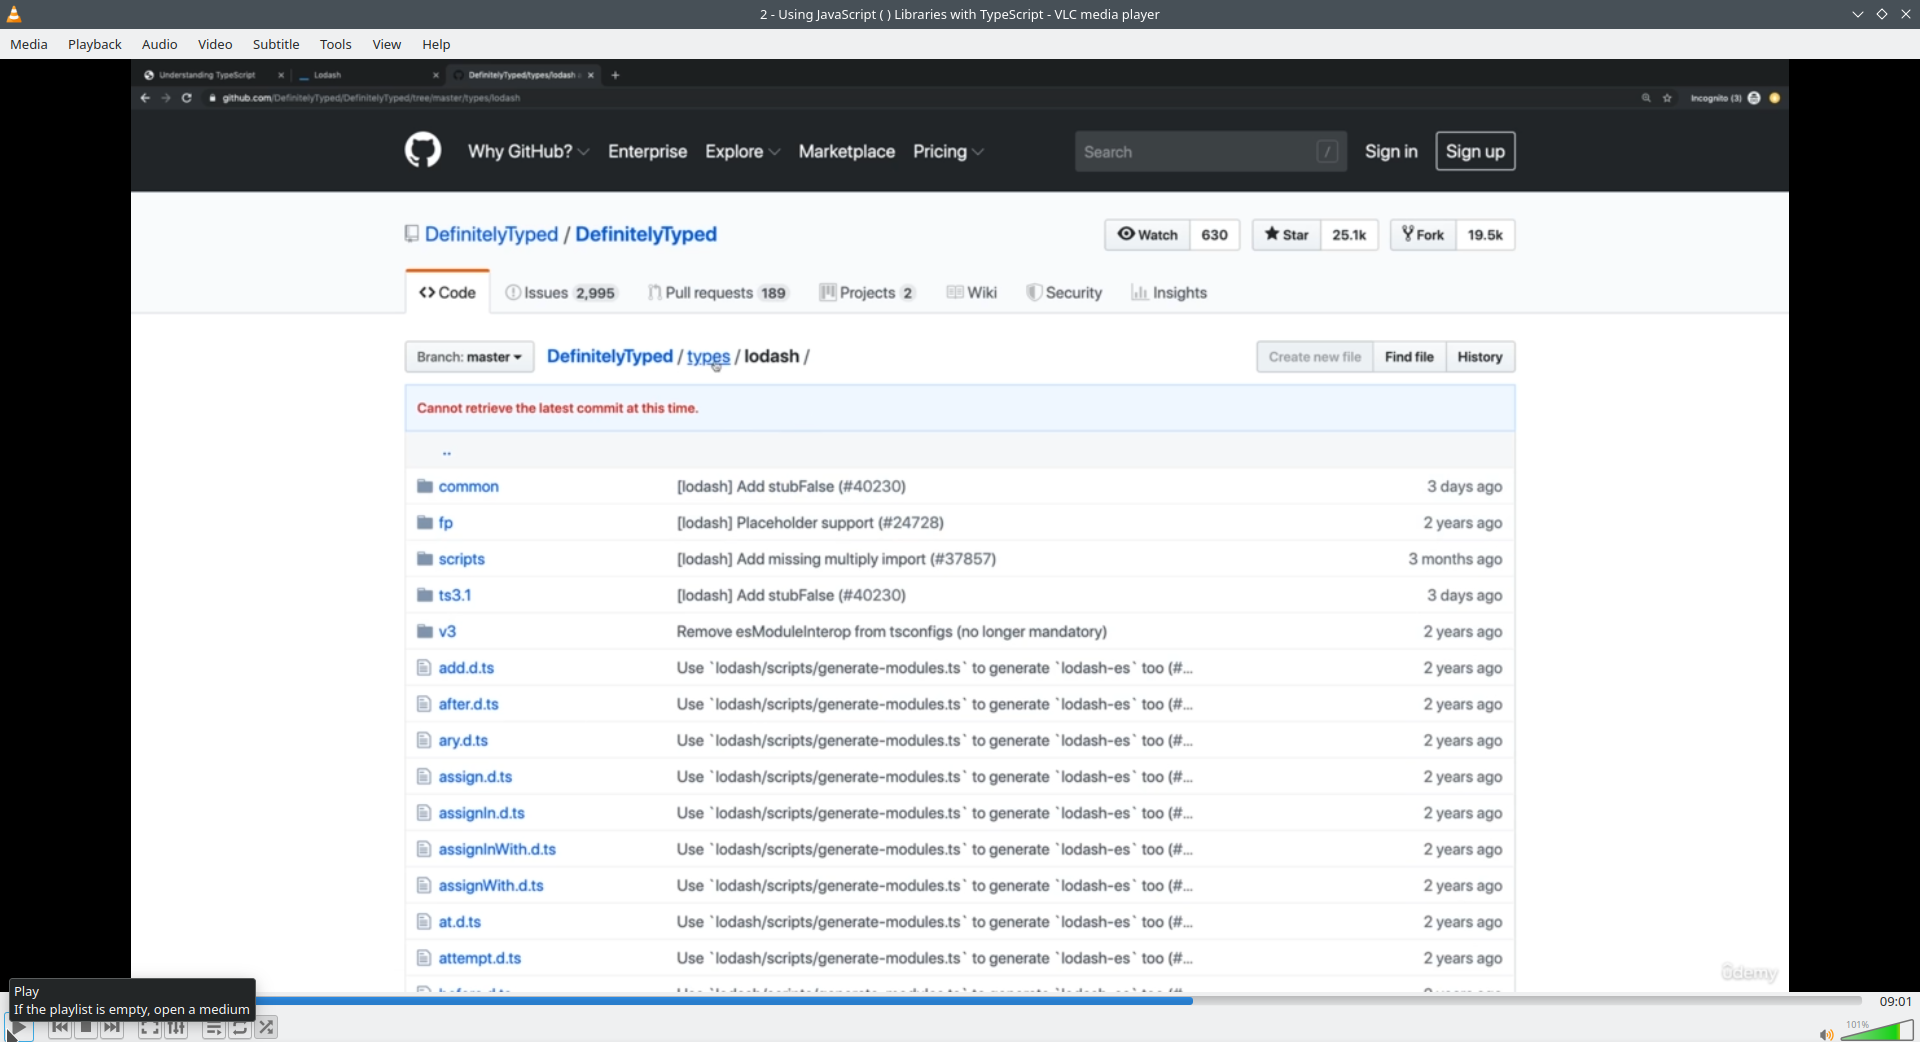This screenshot has height=1042, width=1920.
Task: Click the scripts folder icon
Action: click(425, 559)
